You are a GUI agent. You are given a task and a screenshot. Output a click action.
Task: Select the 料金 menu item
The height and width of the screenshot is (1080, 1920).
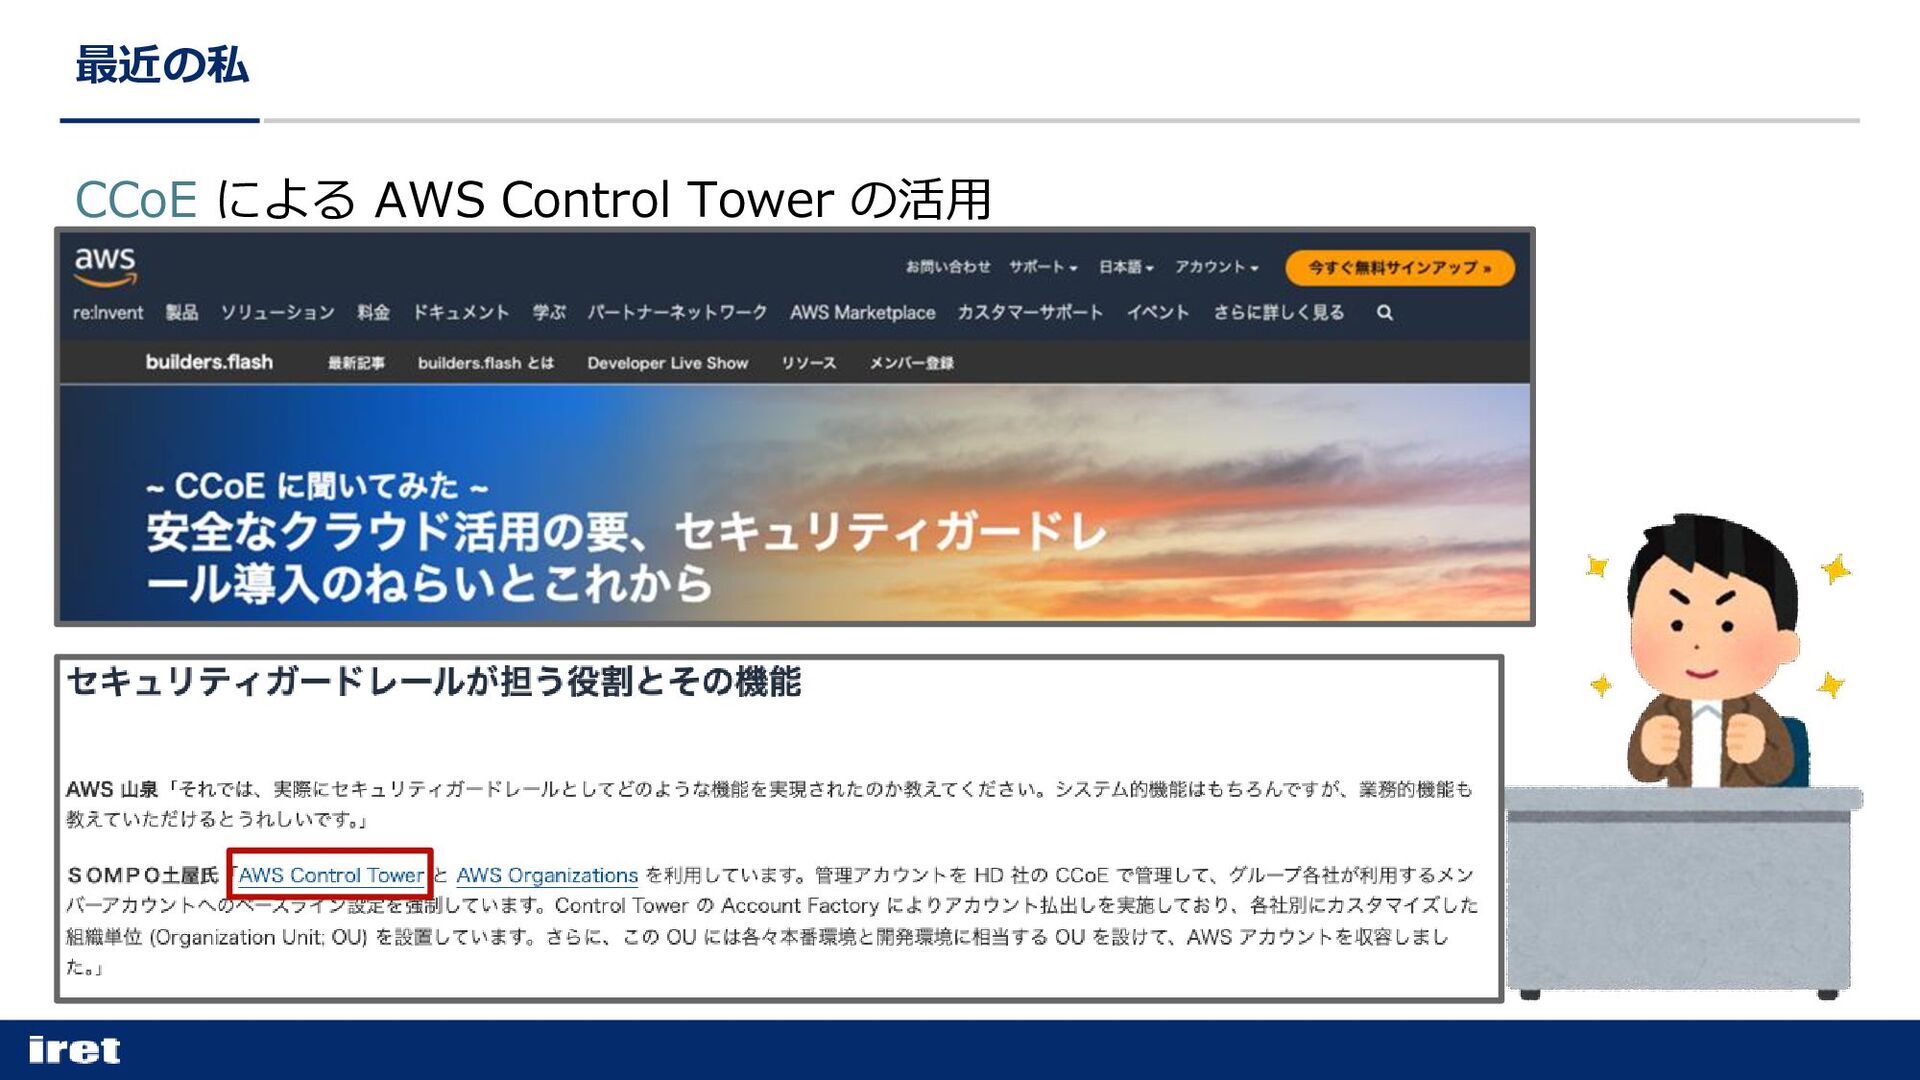374,313
